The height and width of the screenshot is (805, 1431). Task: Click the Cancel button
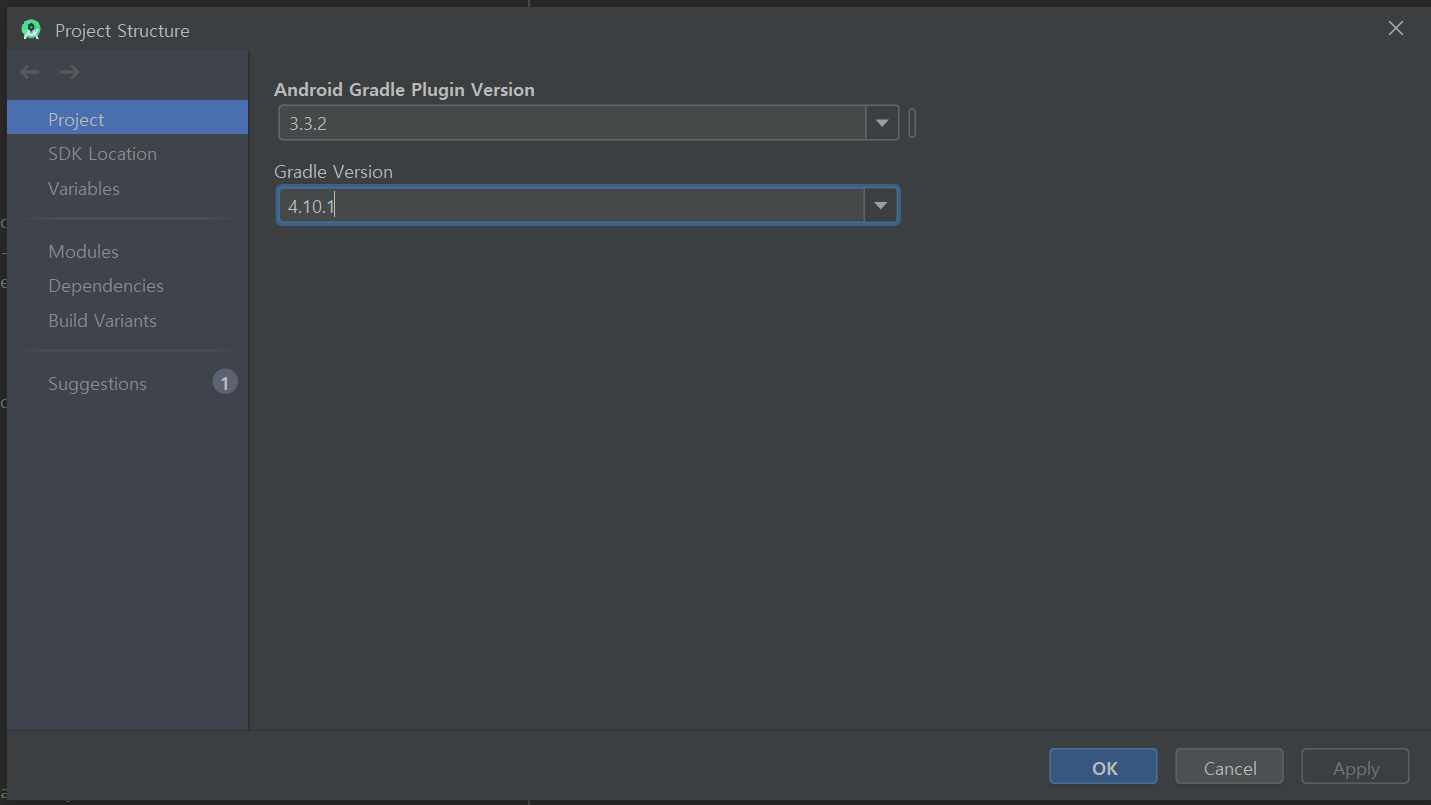click(1229, 768)
